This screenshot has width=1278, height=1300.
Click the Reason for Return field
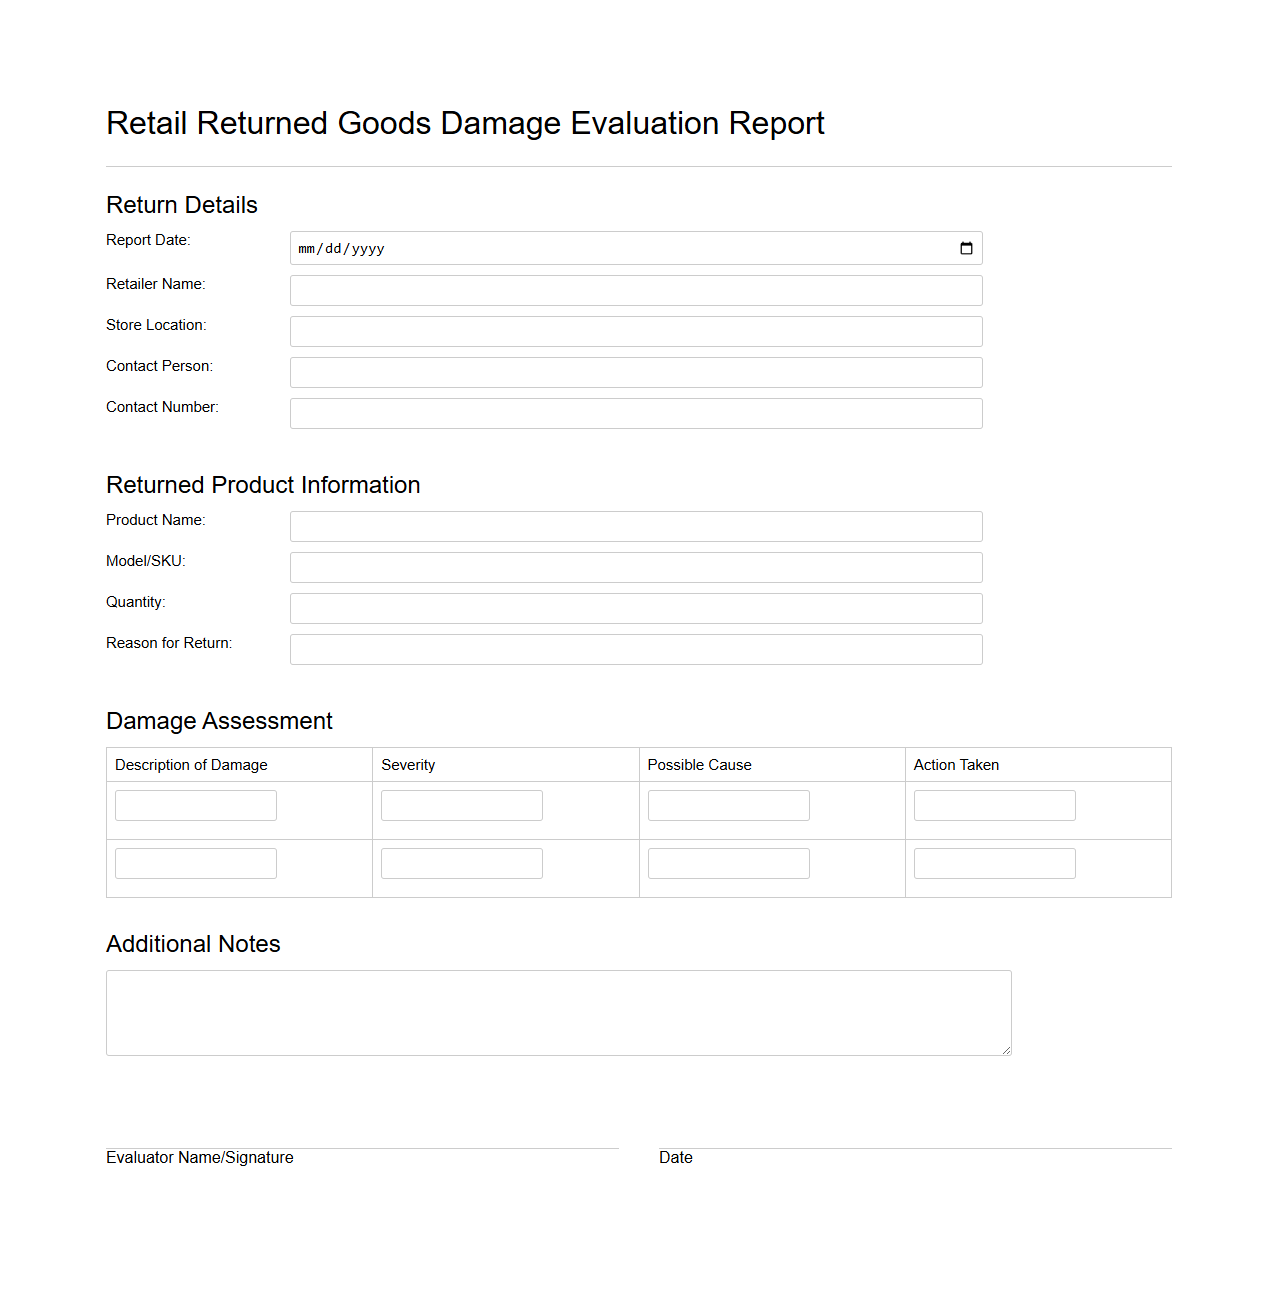tap(636, 649)
